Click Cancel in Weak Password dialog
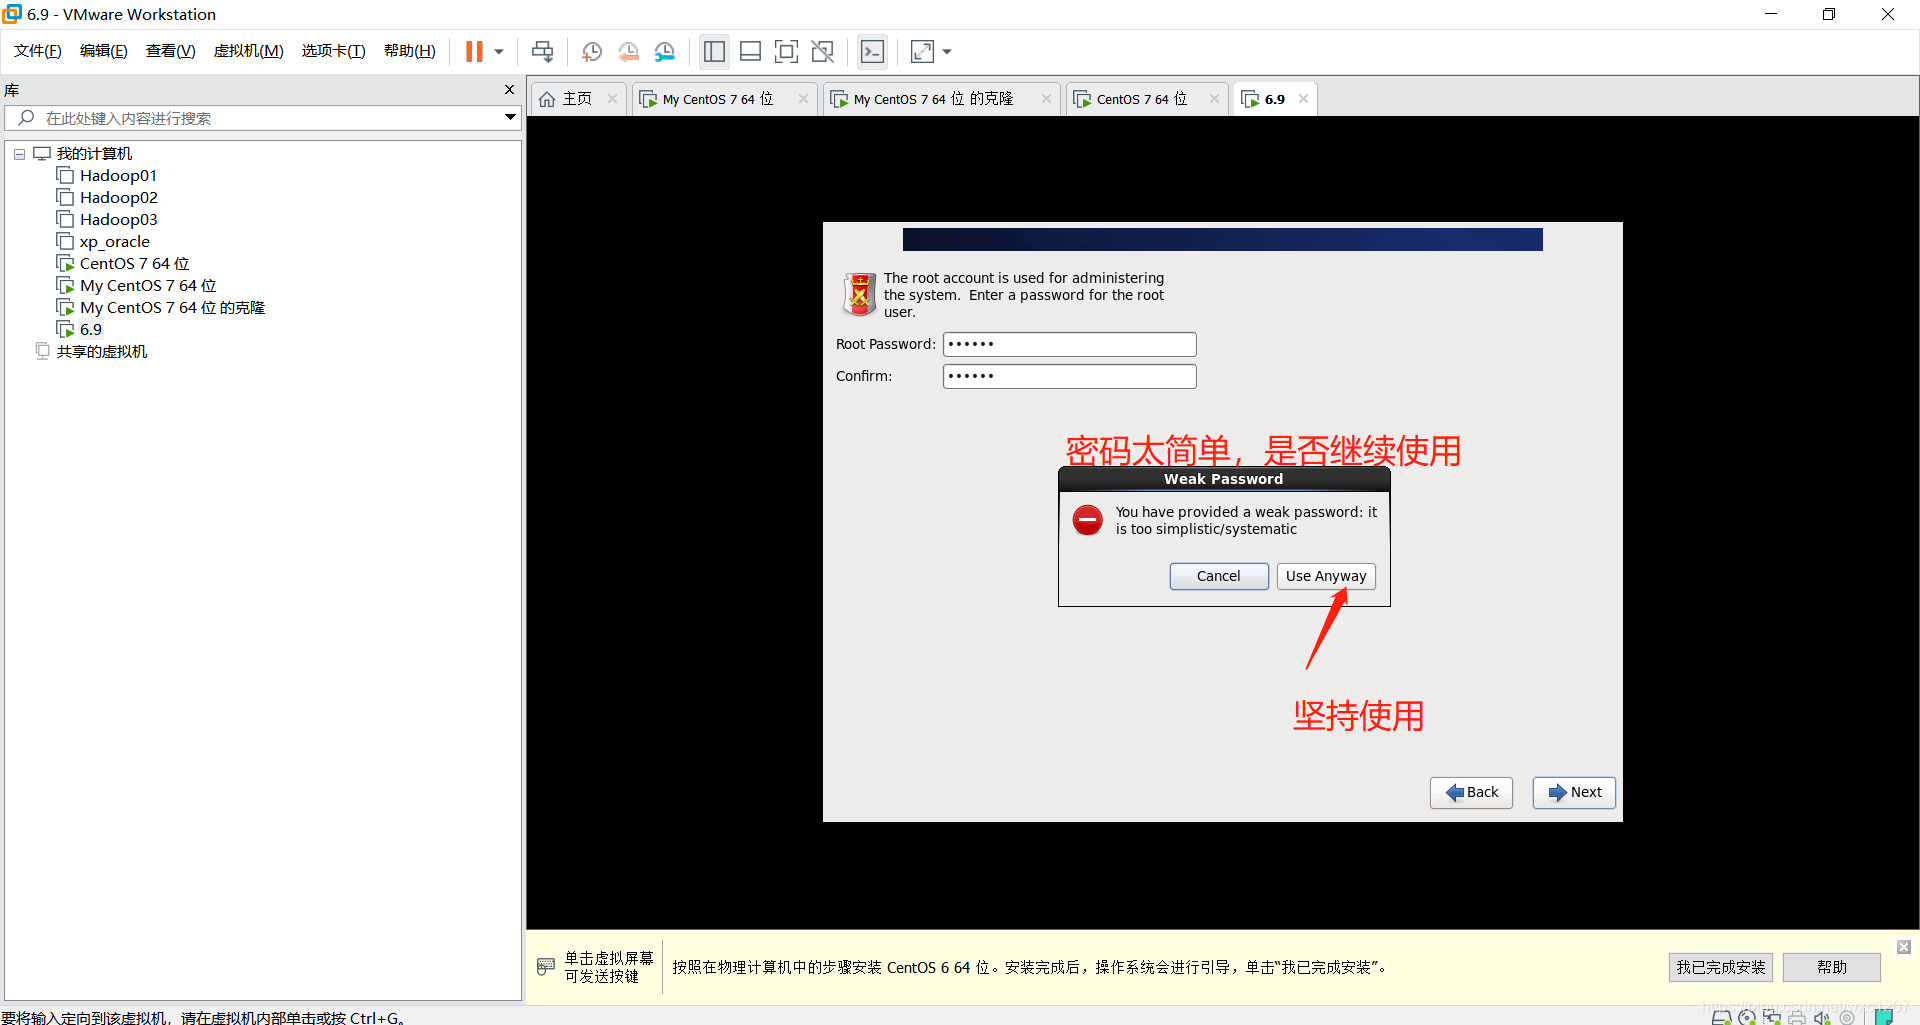Screen dimensions: 1920x1025 pos(1219,576)
